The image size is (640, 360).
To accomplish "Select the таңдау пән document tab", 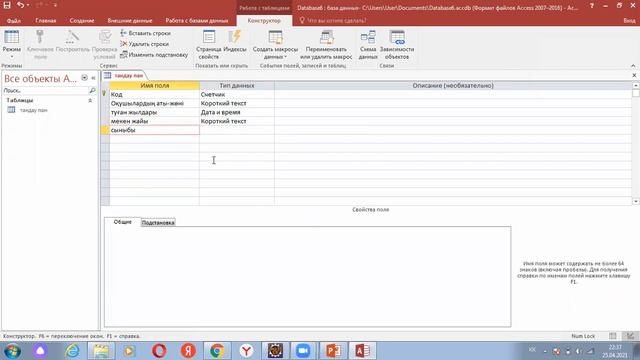I will (x=124, y=76).
